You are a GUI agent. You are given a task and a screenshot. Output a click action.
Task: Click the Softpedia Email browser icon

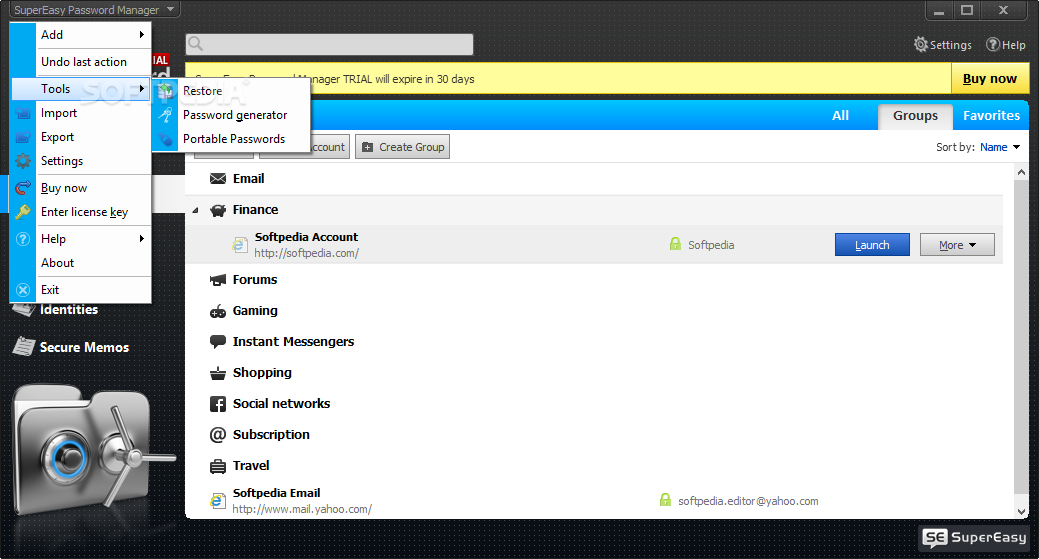point(218,501)
